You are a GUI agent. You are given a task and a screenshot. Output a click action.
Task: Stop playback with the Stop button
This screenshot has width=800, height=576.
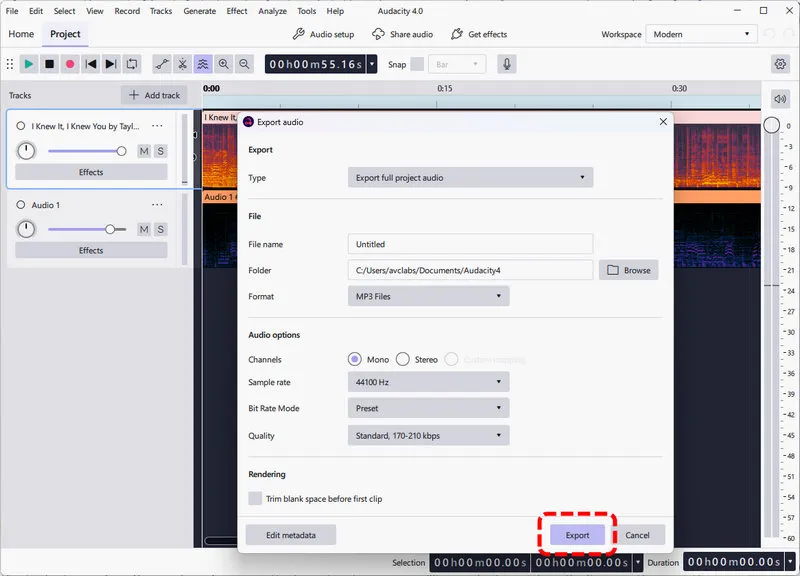(x=49, y=64)
